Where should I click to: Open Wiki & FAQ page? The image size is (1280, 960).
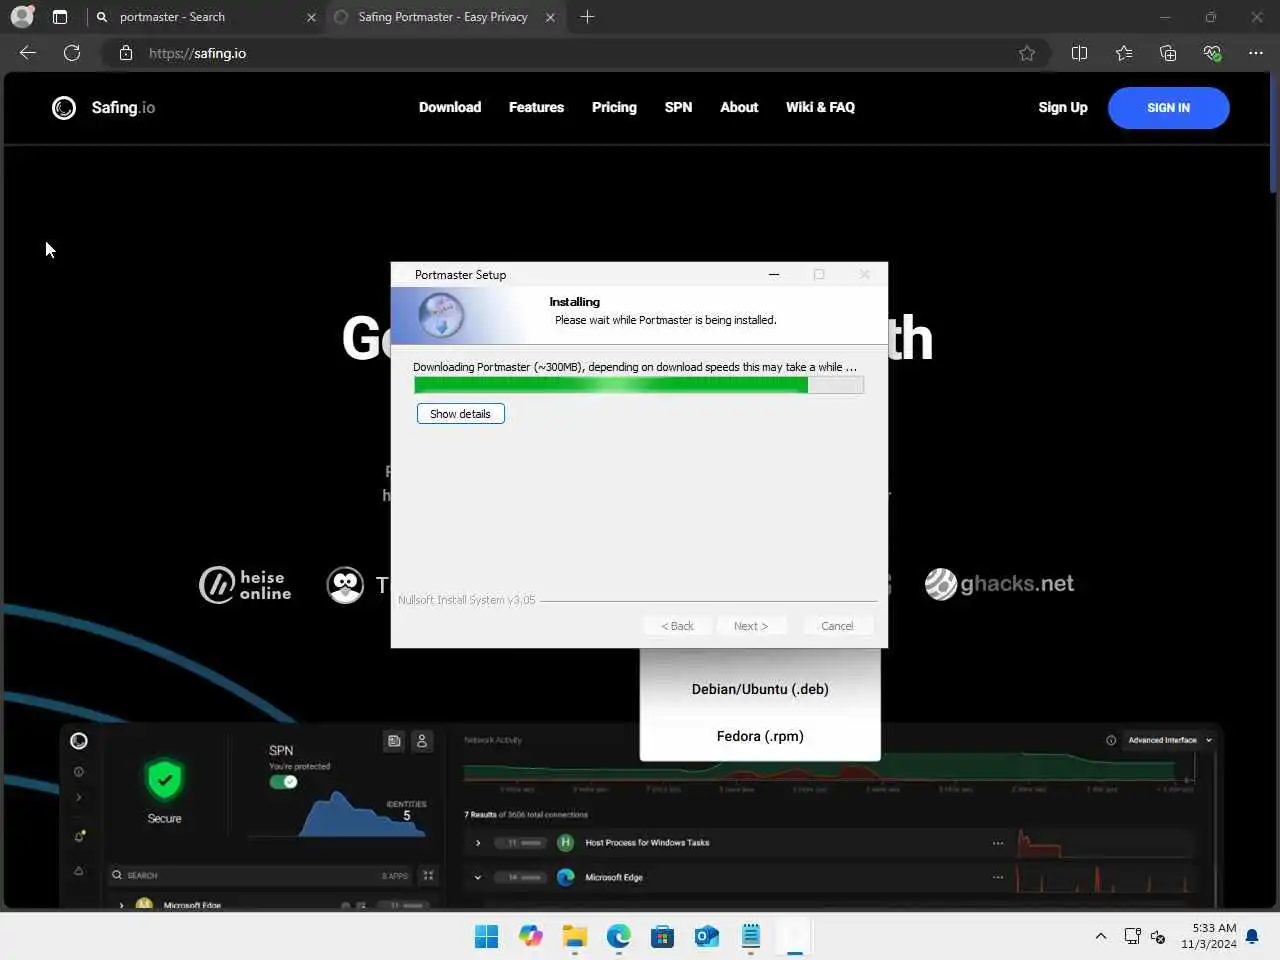tap(820, 107)
